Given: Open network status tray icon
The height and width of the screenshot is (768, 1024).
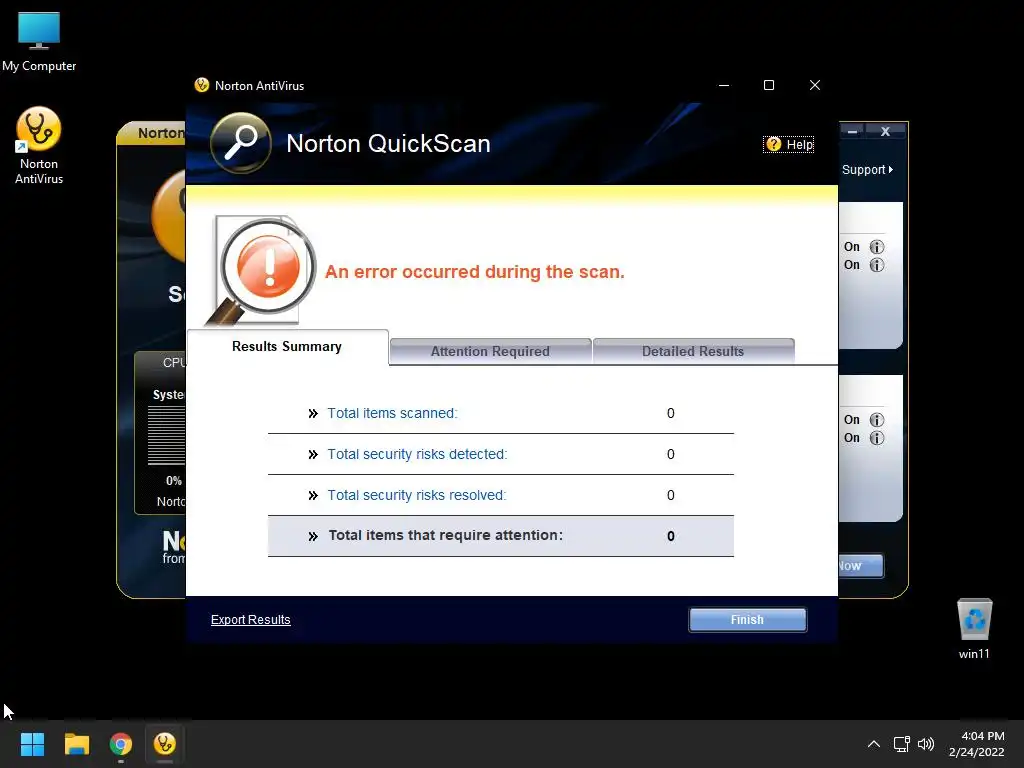Looking at the screenshot, I should click(x=902, y=744).
